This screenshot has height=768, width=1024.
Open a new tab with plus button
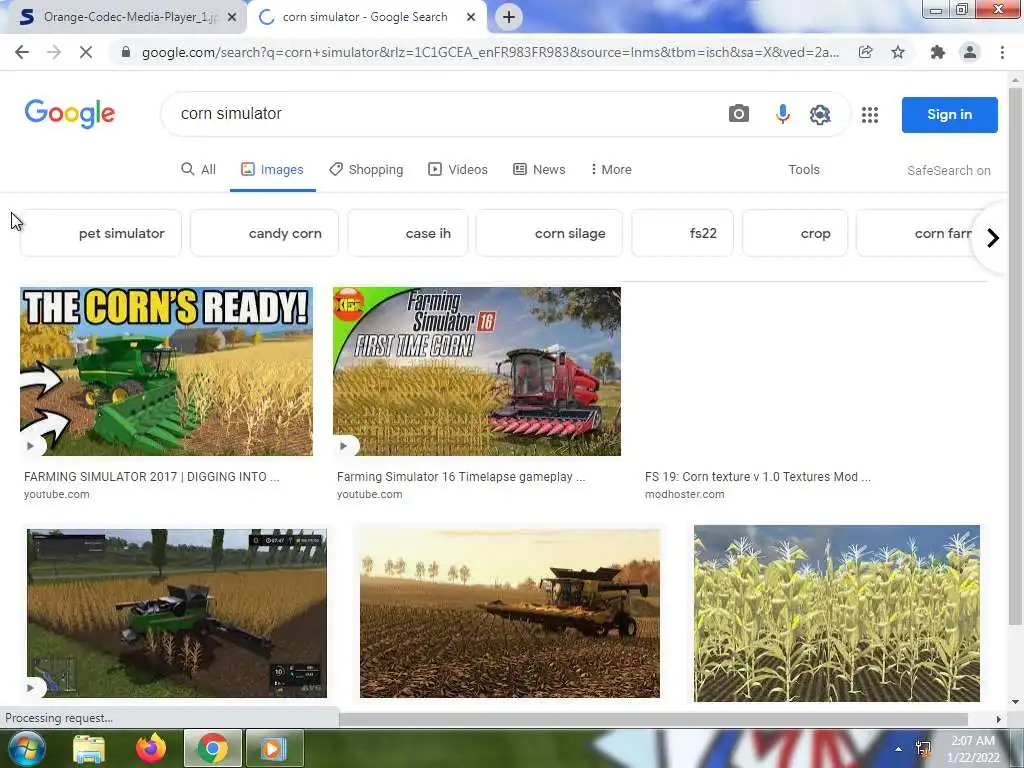click(509, 17)
